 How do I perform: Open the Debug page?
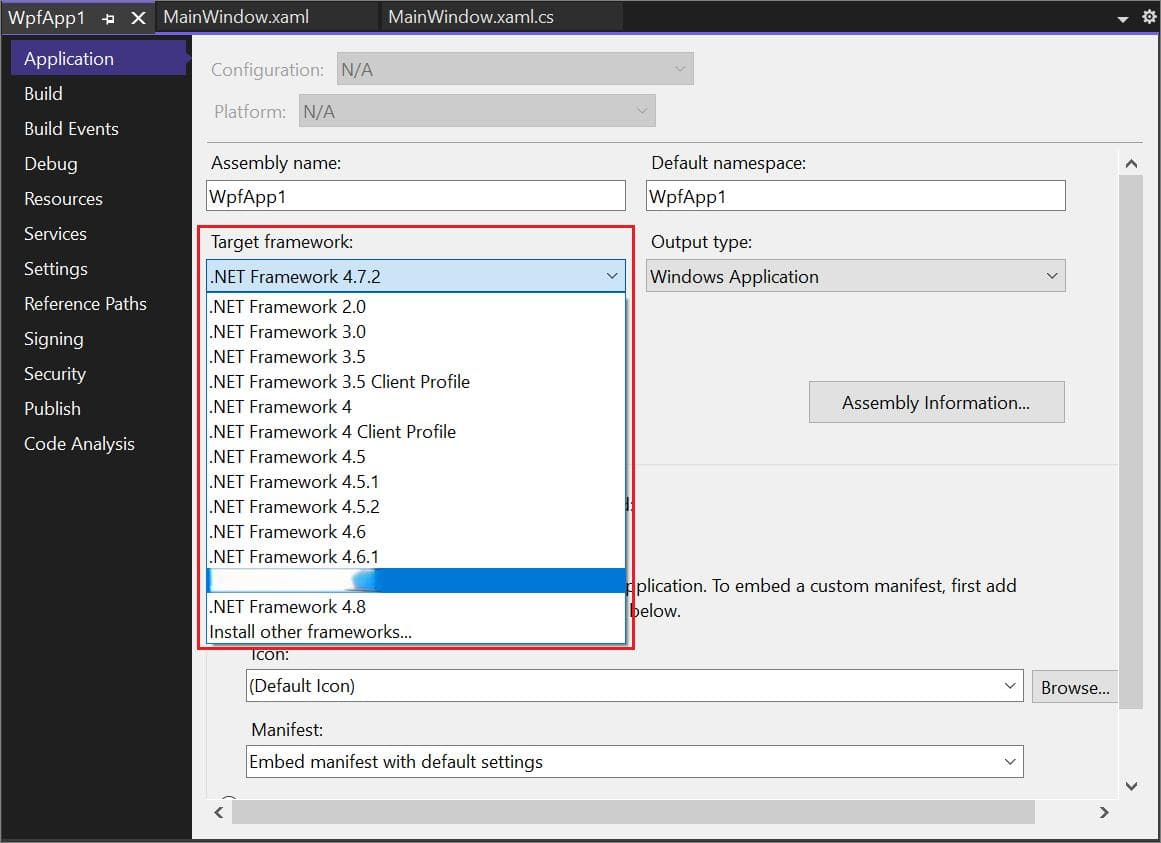point(50,164)
